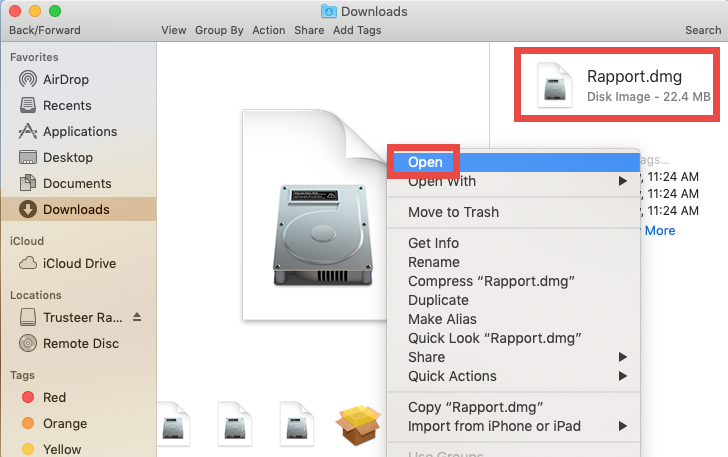Click the Desktop sidebar icon
This screenshot has width=728, height=457.
[x=28, y=157]
